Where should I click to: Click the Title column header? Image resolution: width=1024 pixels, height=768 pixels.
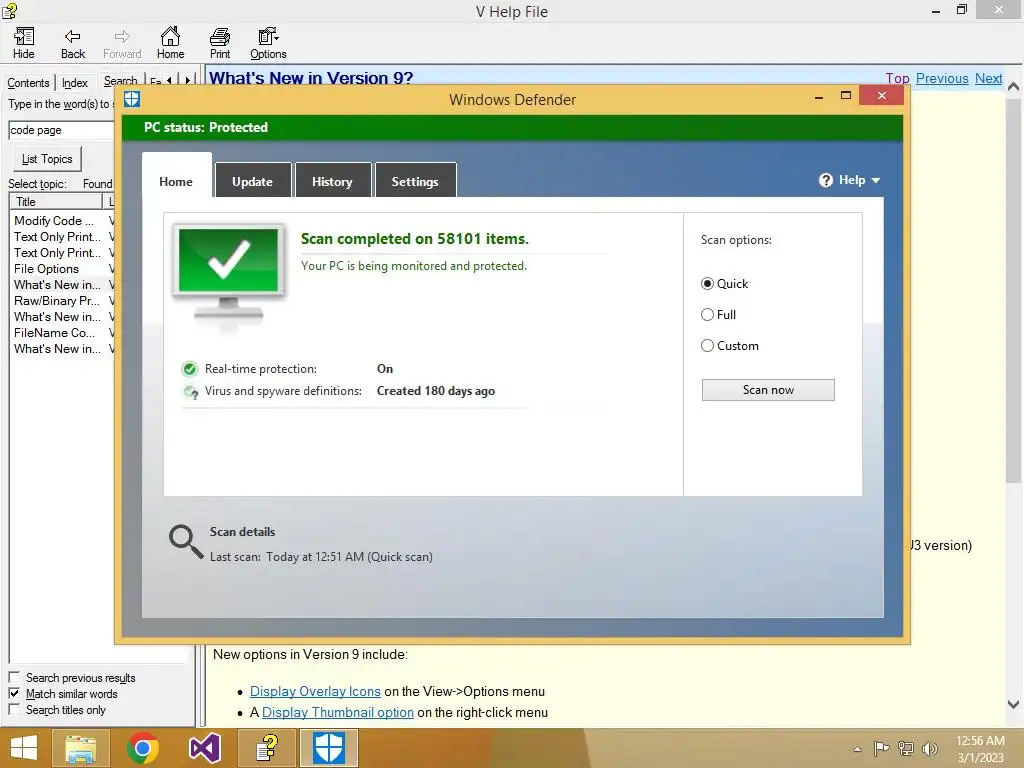(x=56, y=202)
